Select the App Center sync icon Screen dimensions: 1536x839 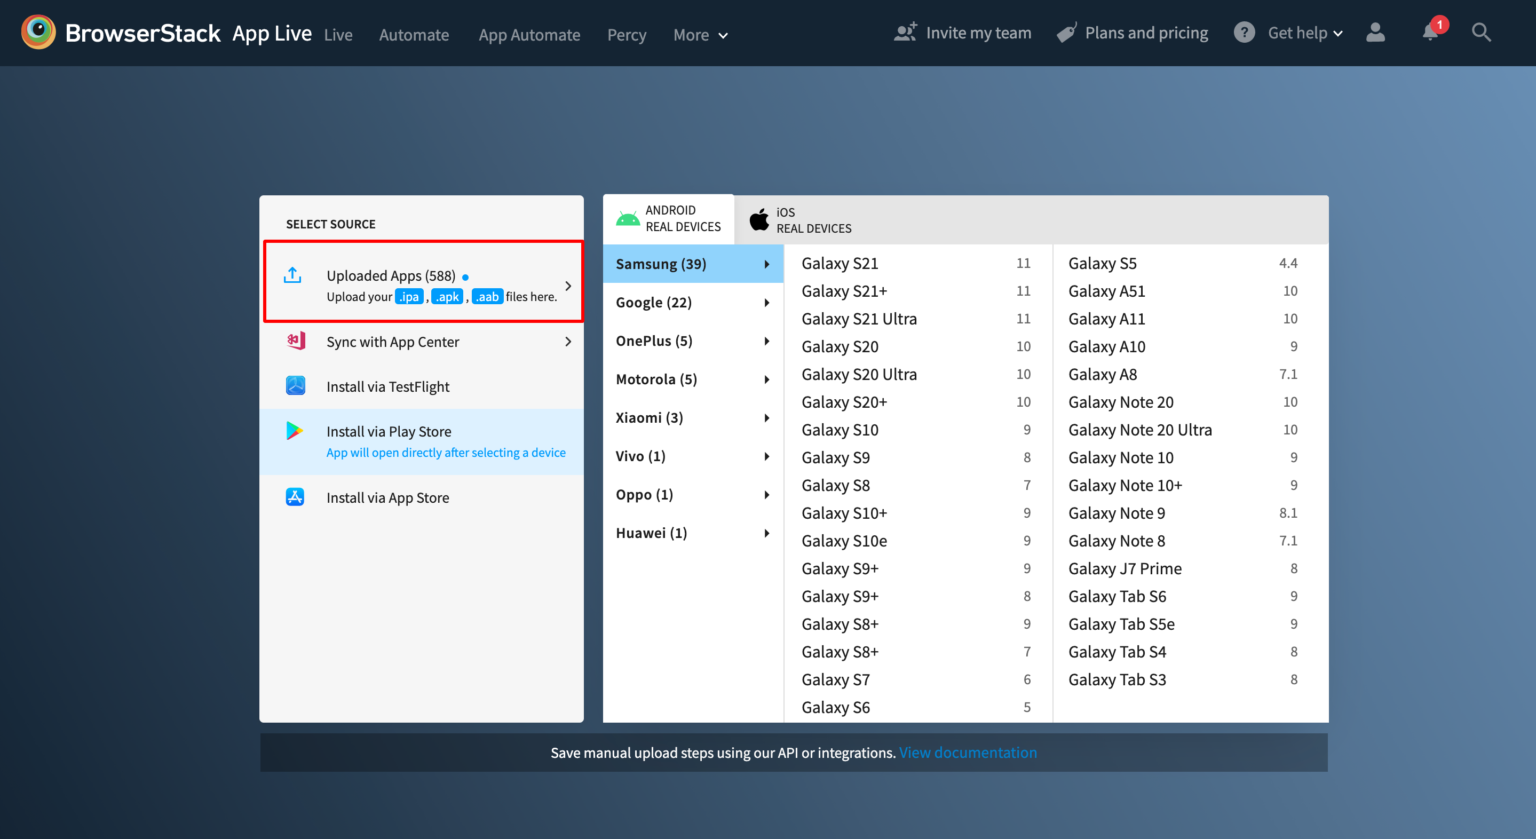coord(294,341)
